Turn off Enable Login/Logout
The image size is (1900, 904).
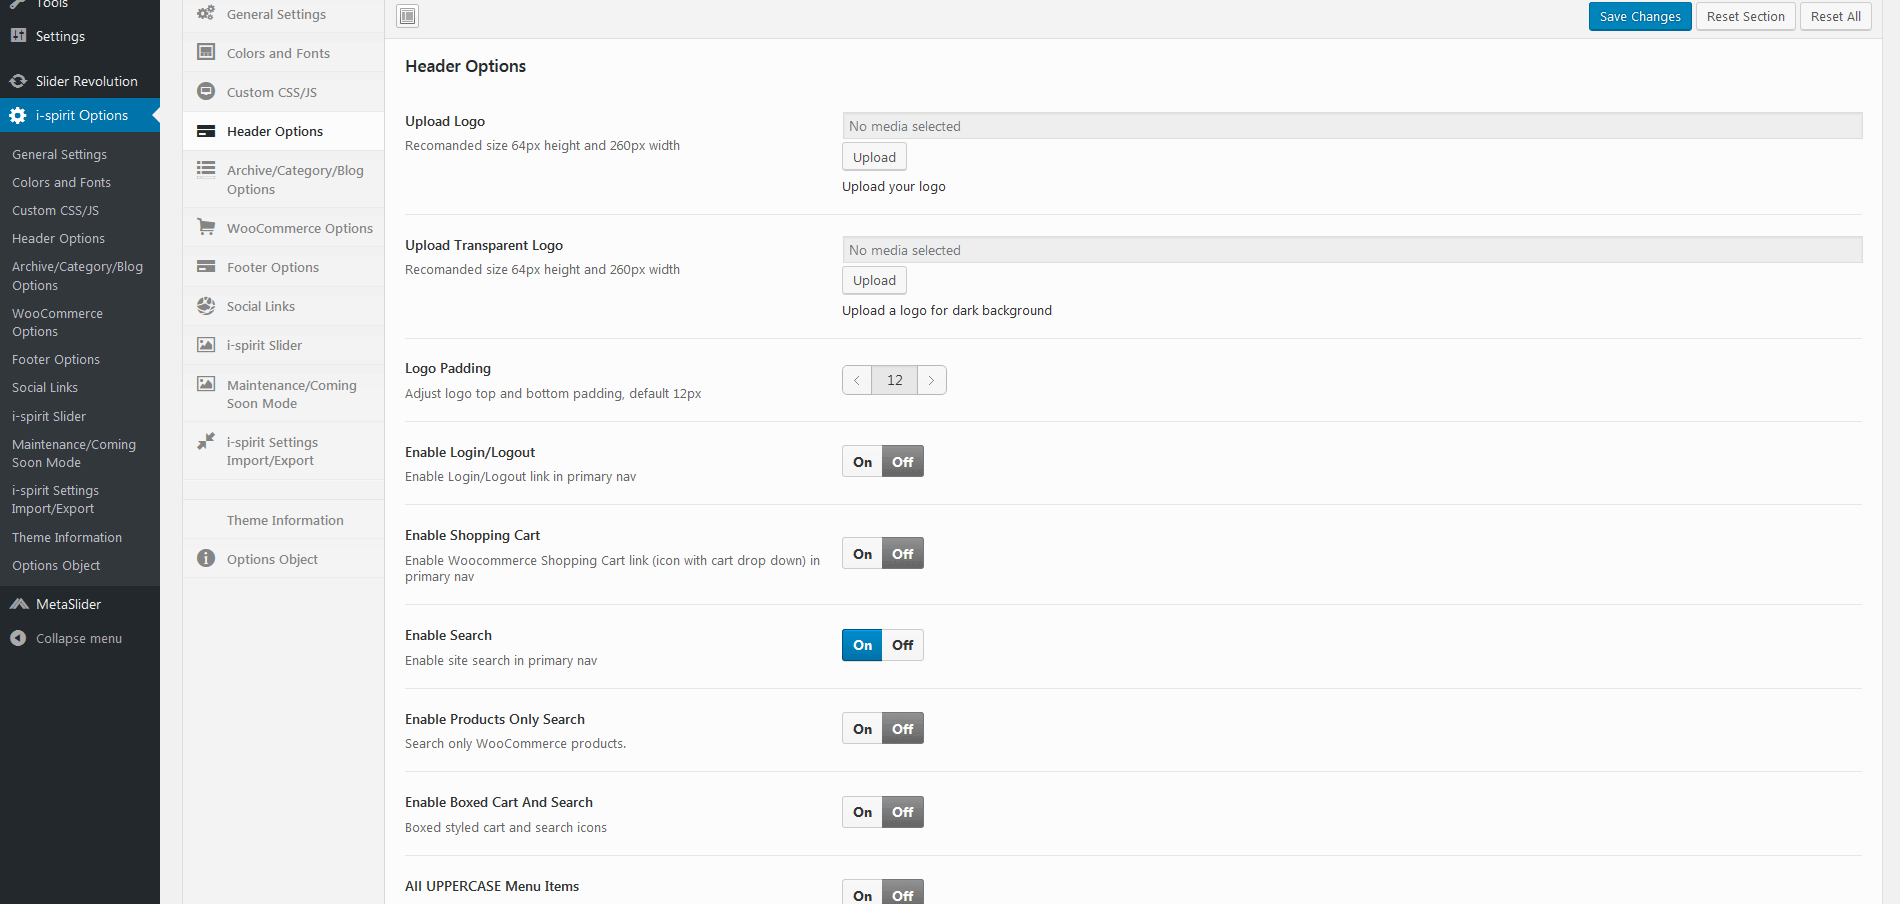903,462
